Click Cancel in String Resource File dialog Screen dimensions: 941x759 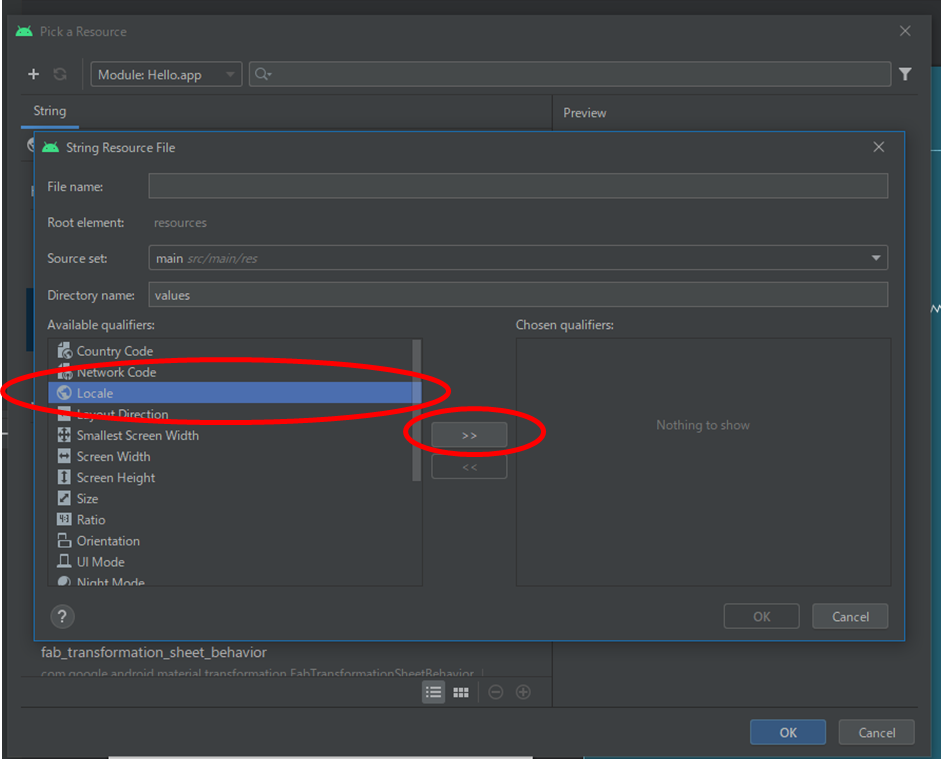pos(850,616)
